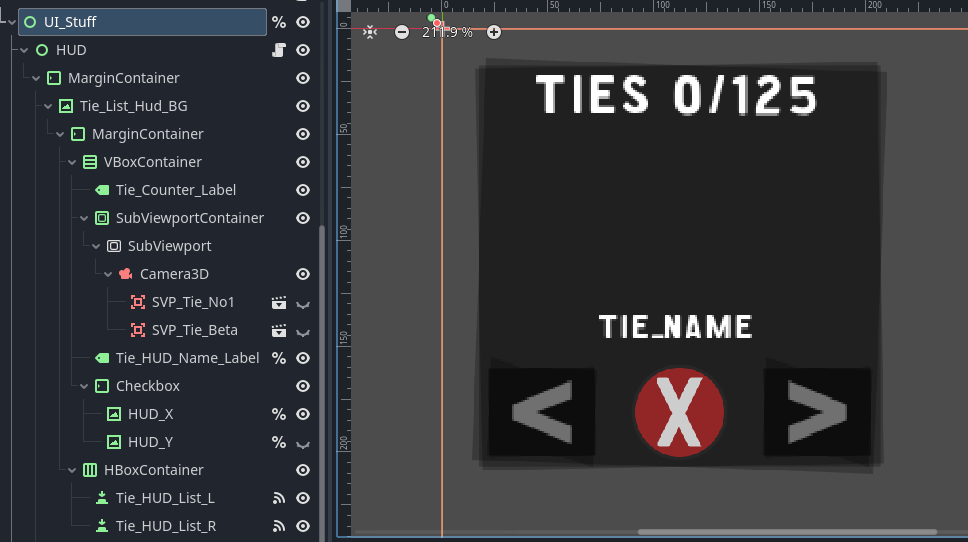Hide the Tie_Counter_Label node
968x542 pixels.
tap(303, 190)
